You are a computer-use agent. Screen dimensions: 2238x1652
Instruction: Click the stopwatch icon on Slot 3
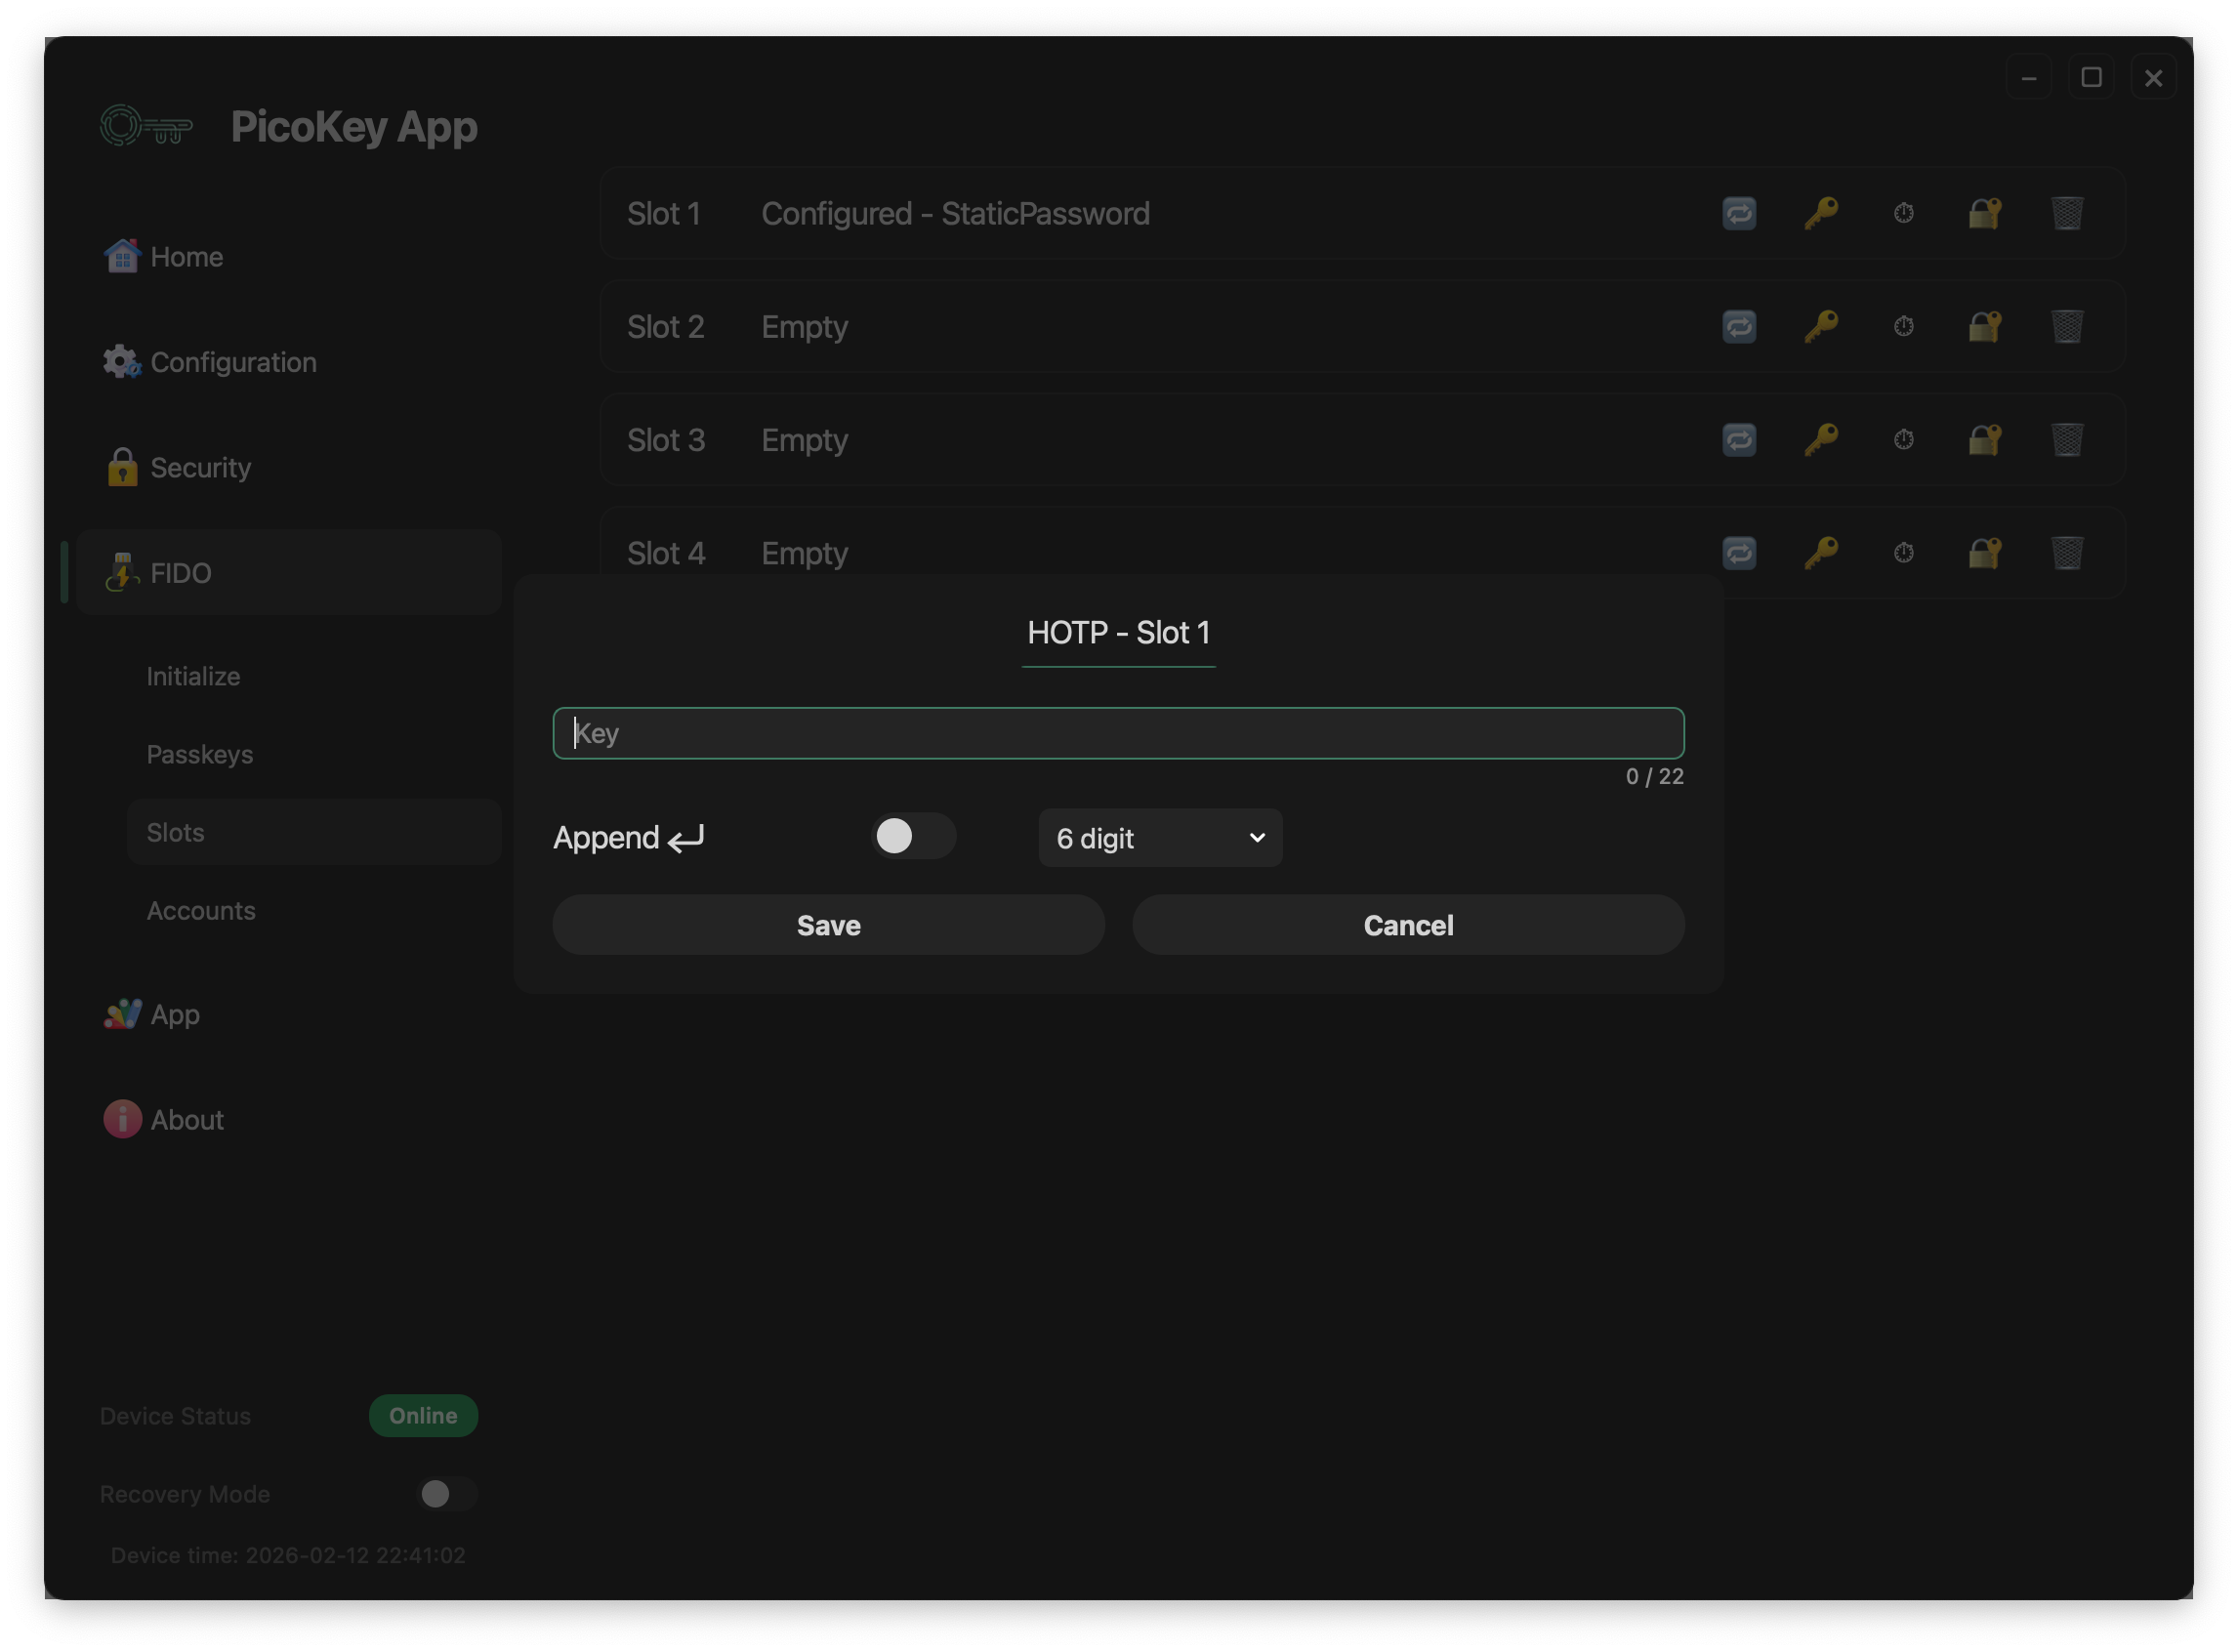(1904, 440)
